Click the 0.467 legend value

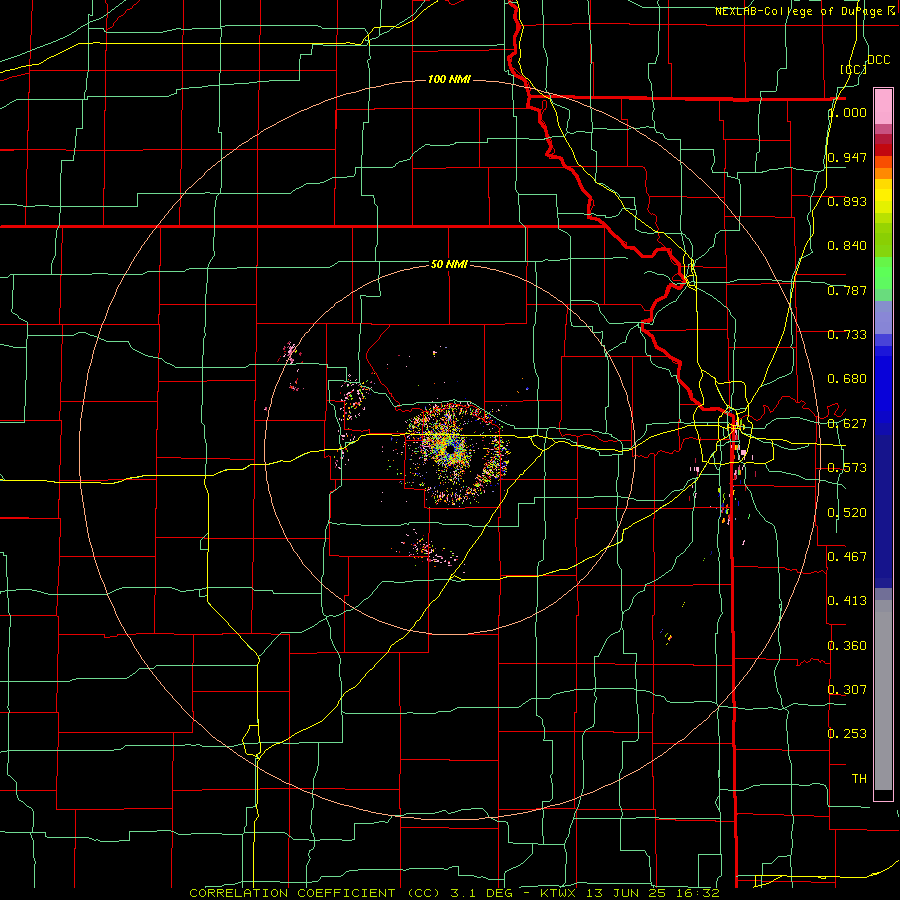[847, 557]
